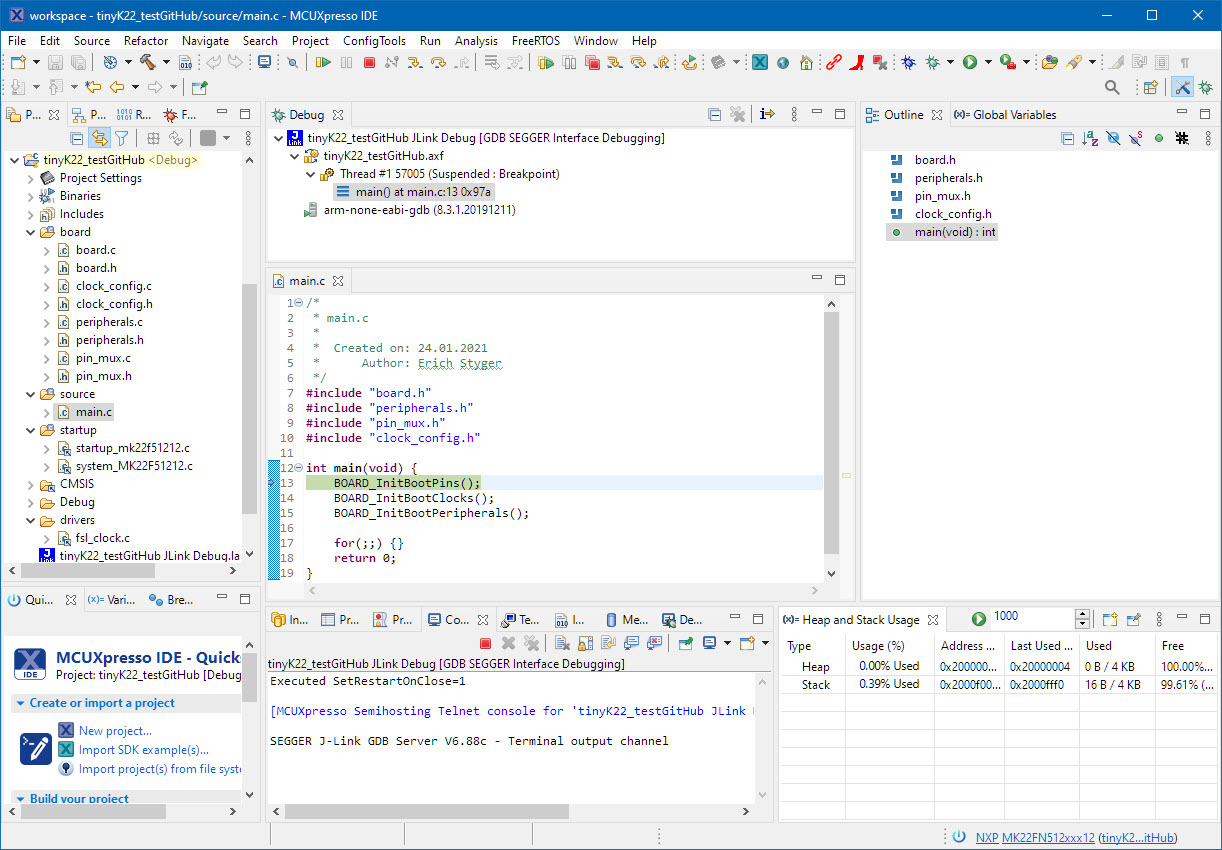1222x850 pixels.
Task: Click the 'New project...' link
Action: click(115, 731)
